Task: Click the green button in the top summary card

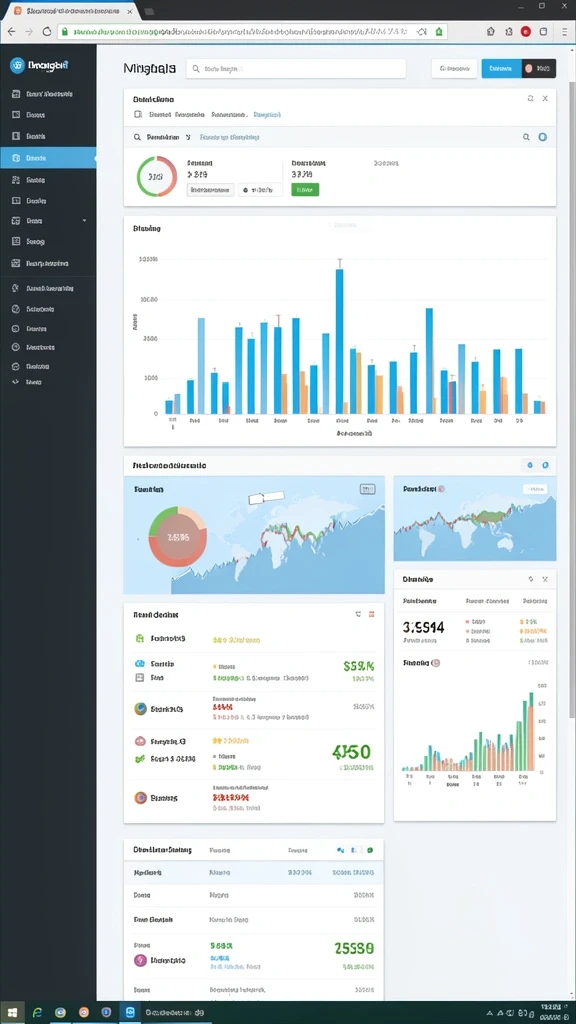Action: click(305, 189)
